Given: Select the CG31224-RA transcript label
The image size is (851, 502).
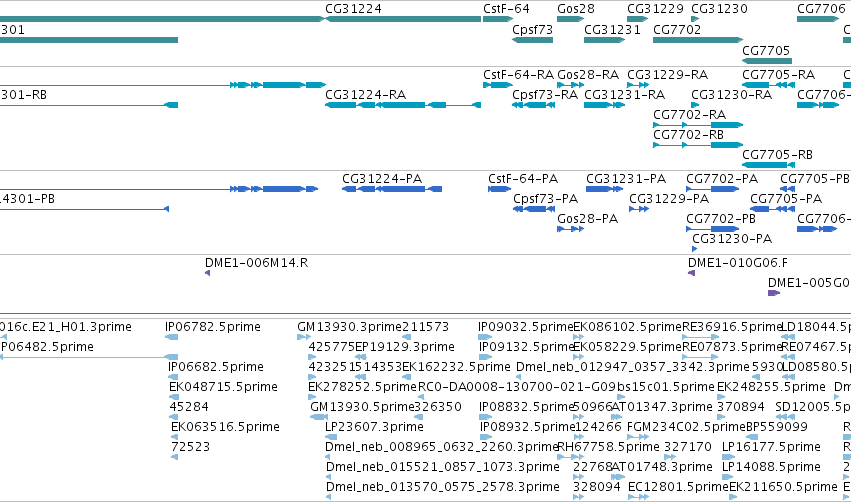Looking at the screenshot, I should 365,94.
